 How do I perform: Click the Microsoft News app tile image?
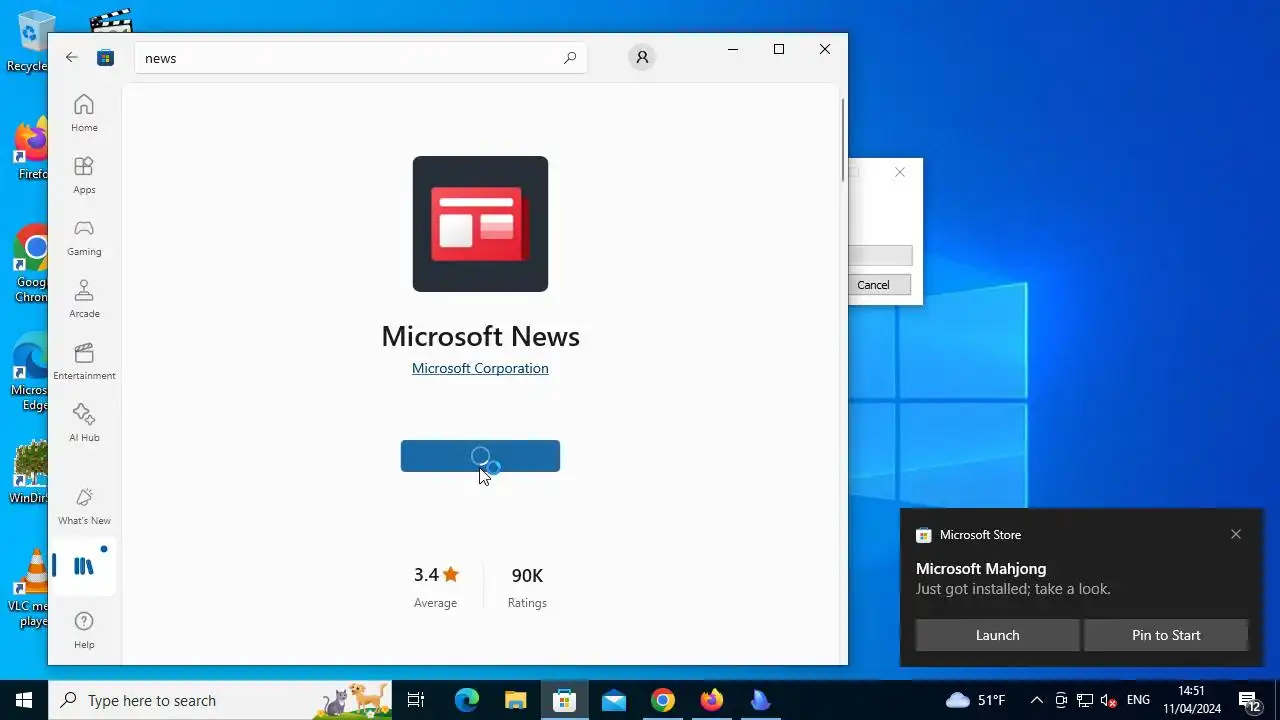[480, 224]
